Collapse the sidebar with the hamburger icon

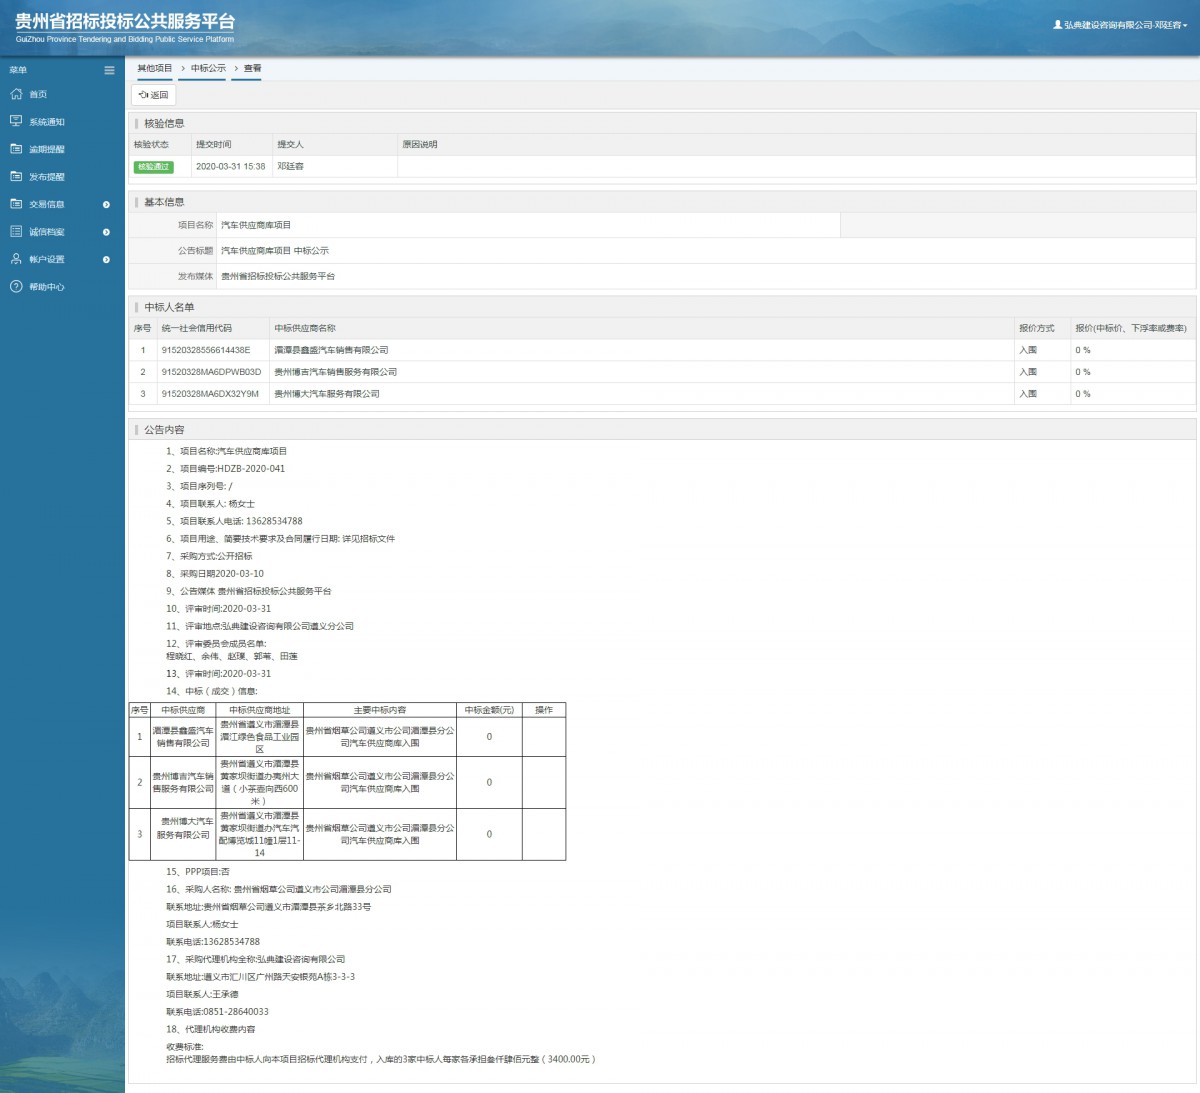[x=109, y=70]
